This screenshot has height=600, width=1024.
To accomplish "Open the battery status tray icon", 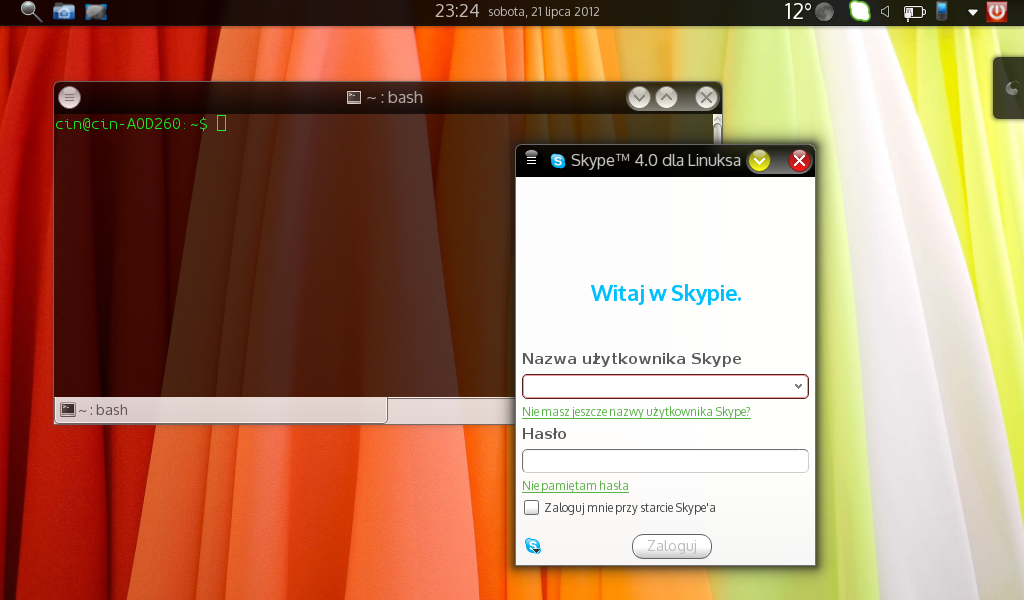I will pos(914,12).
